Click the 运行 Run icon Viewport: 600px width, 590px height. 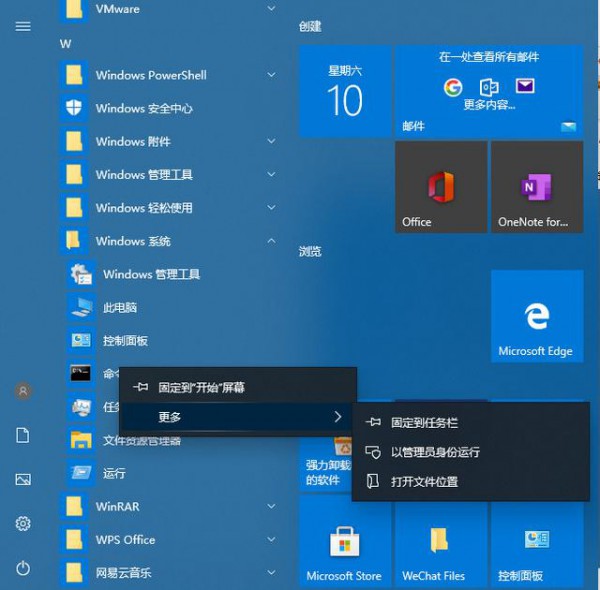click(x=81, y=473)
